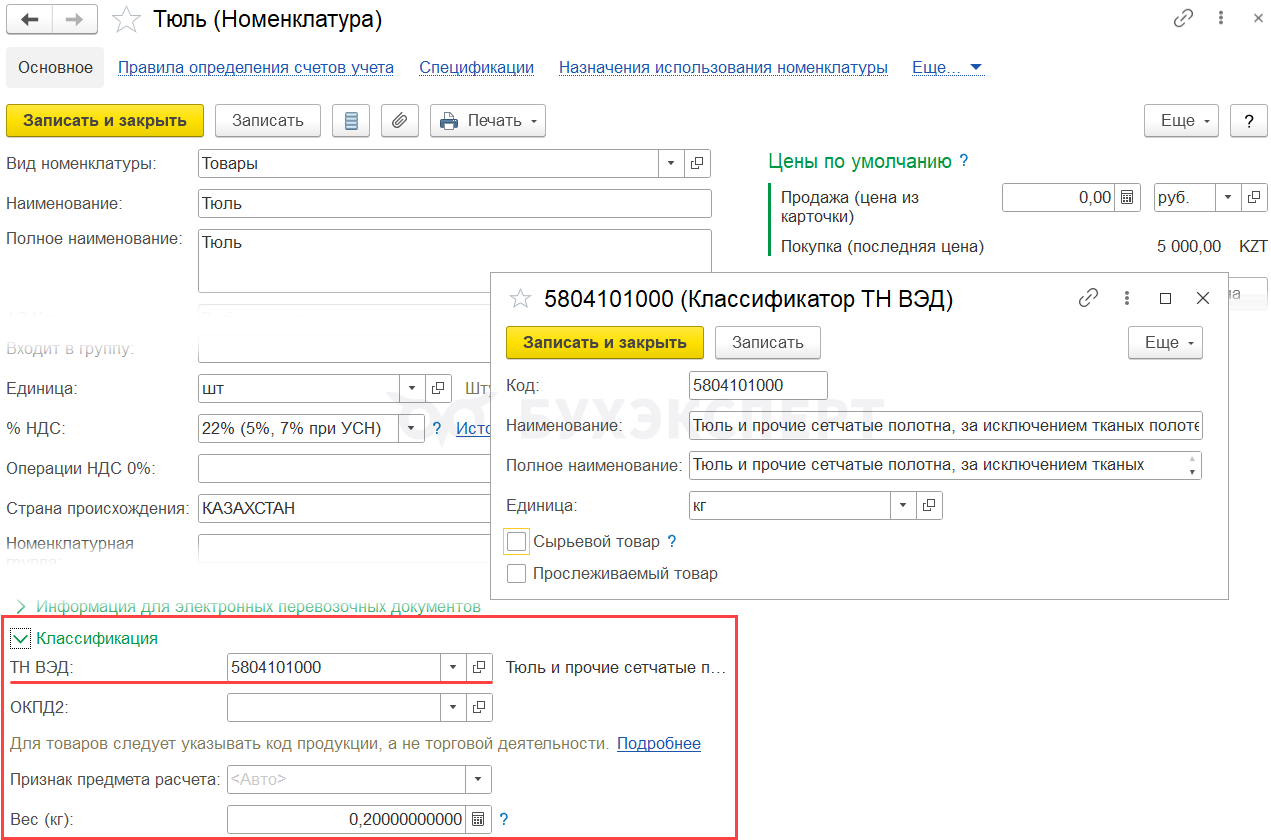This screenshot has height=840, width=1271.
Task: Click the Вес (кг) value field
Action: point(347,819)
